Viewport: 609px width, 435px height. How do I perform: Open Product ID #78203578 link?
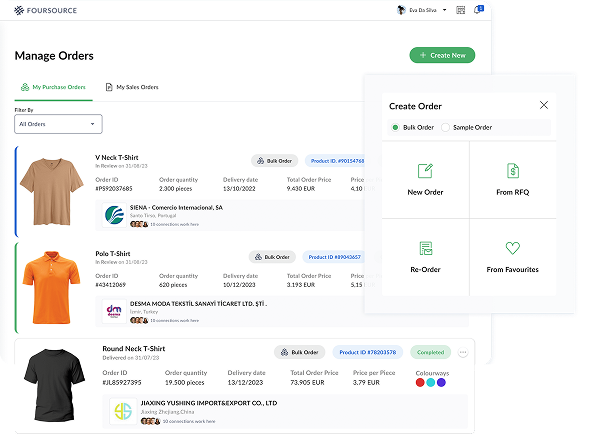(x=368, y=352)
